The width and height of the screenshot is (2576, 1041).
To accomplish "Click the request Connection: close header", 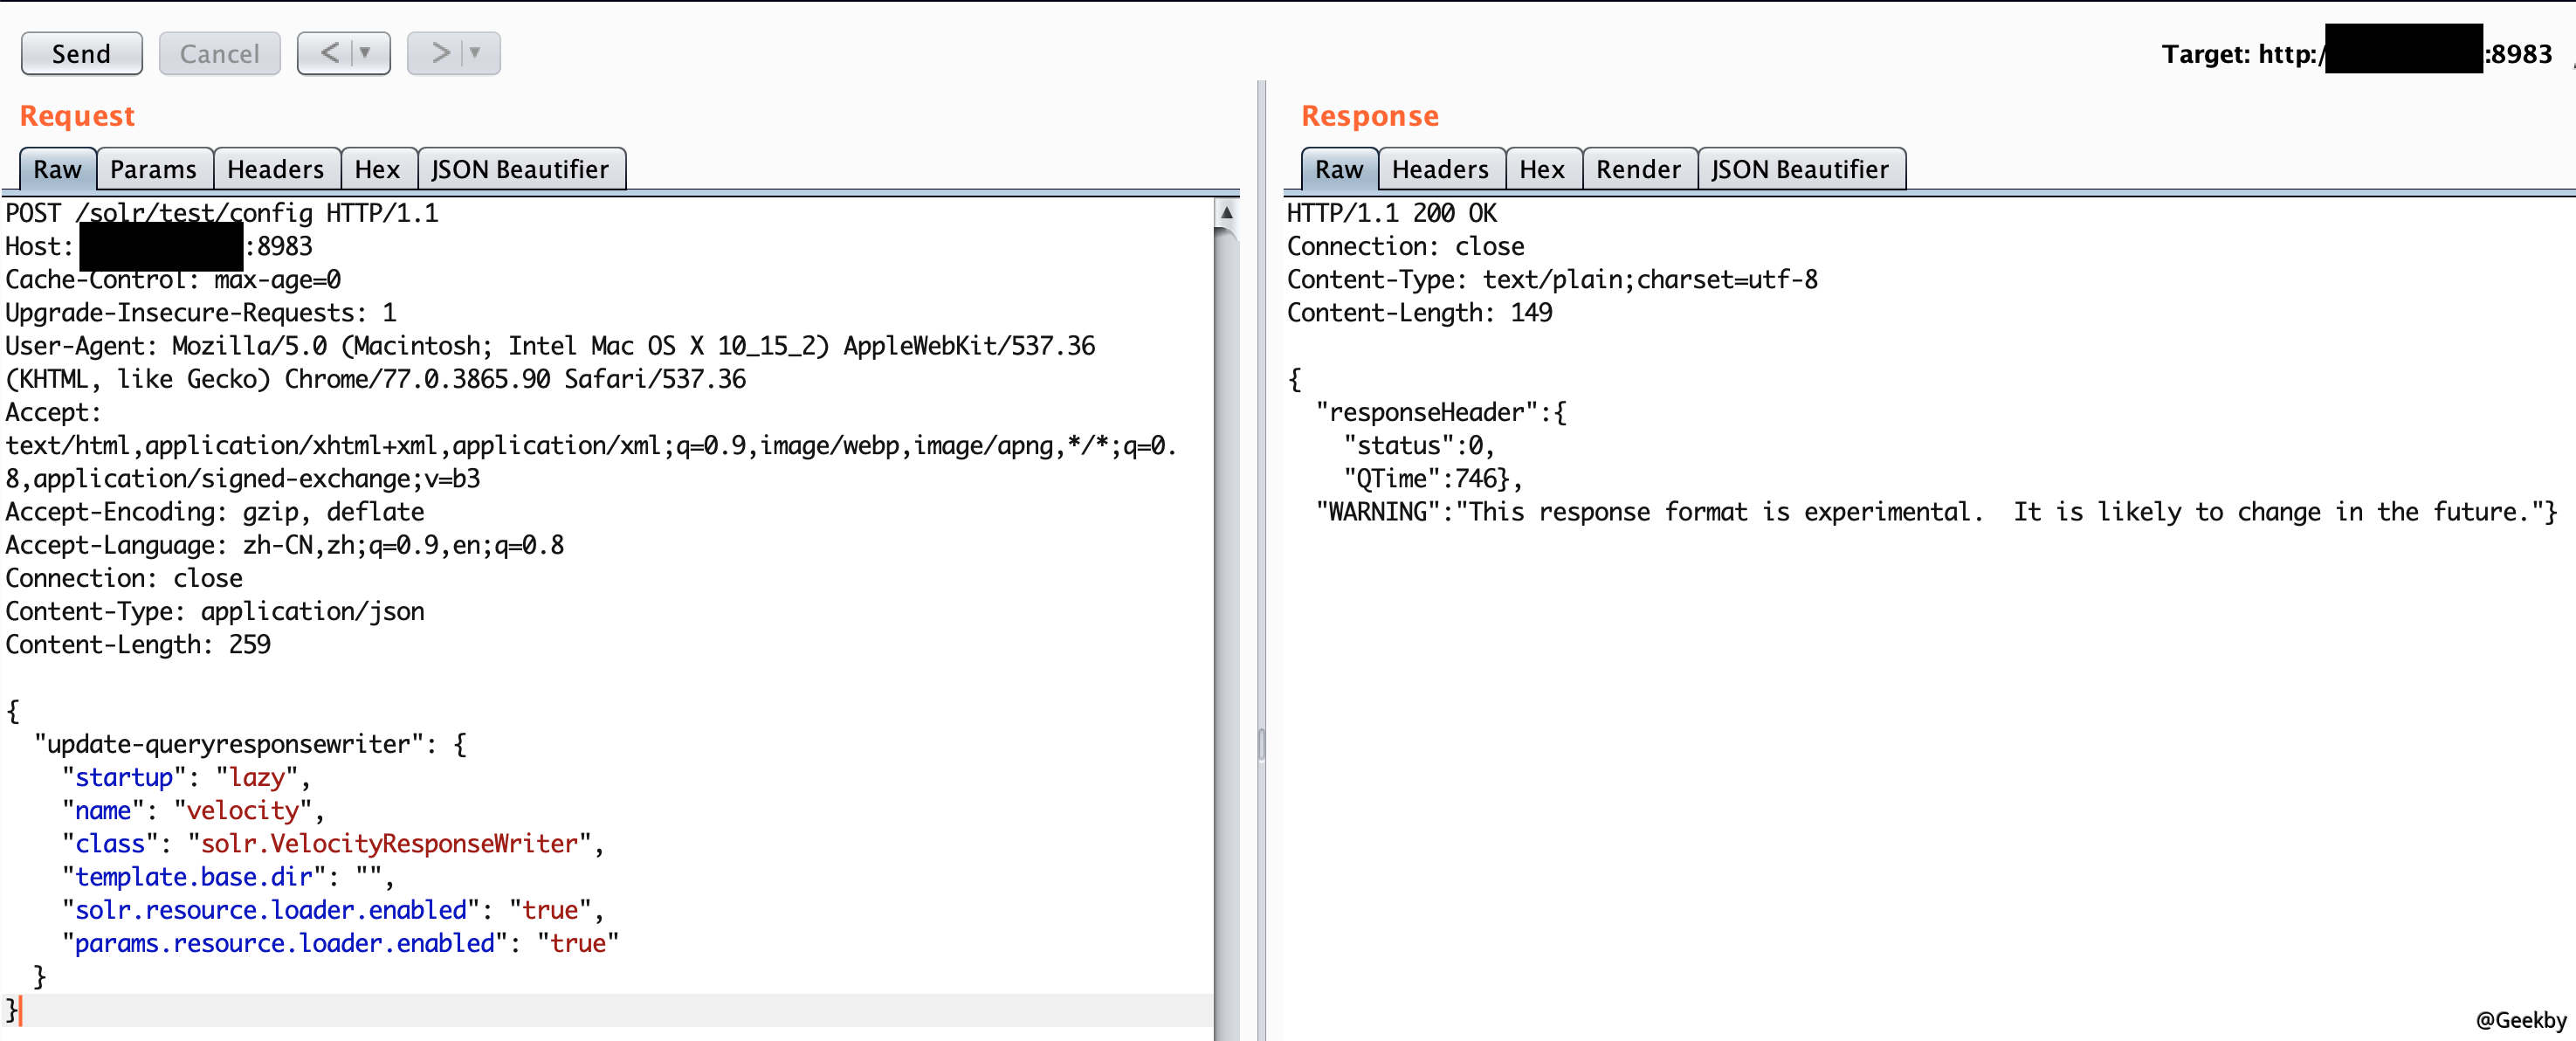I will [x=124, y=578].
